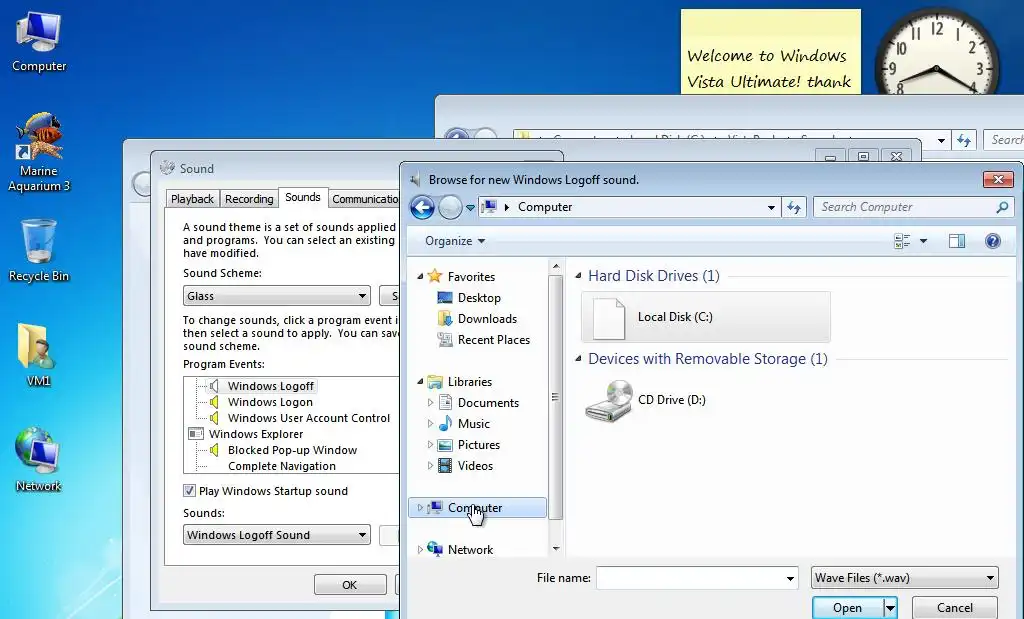
Task: Expand the Network node
Action: [420, 550]
